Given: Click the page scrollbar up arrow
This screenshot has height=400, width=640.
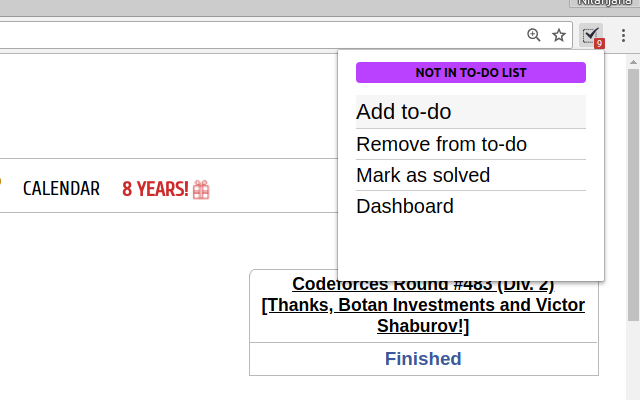Looking at the screenshot, I should [x=633, y=62].
